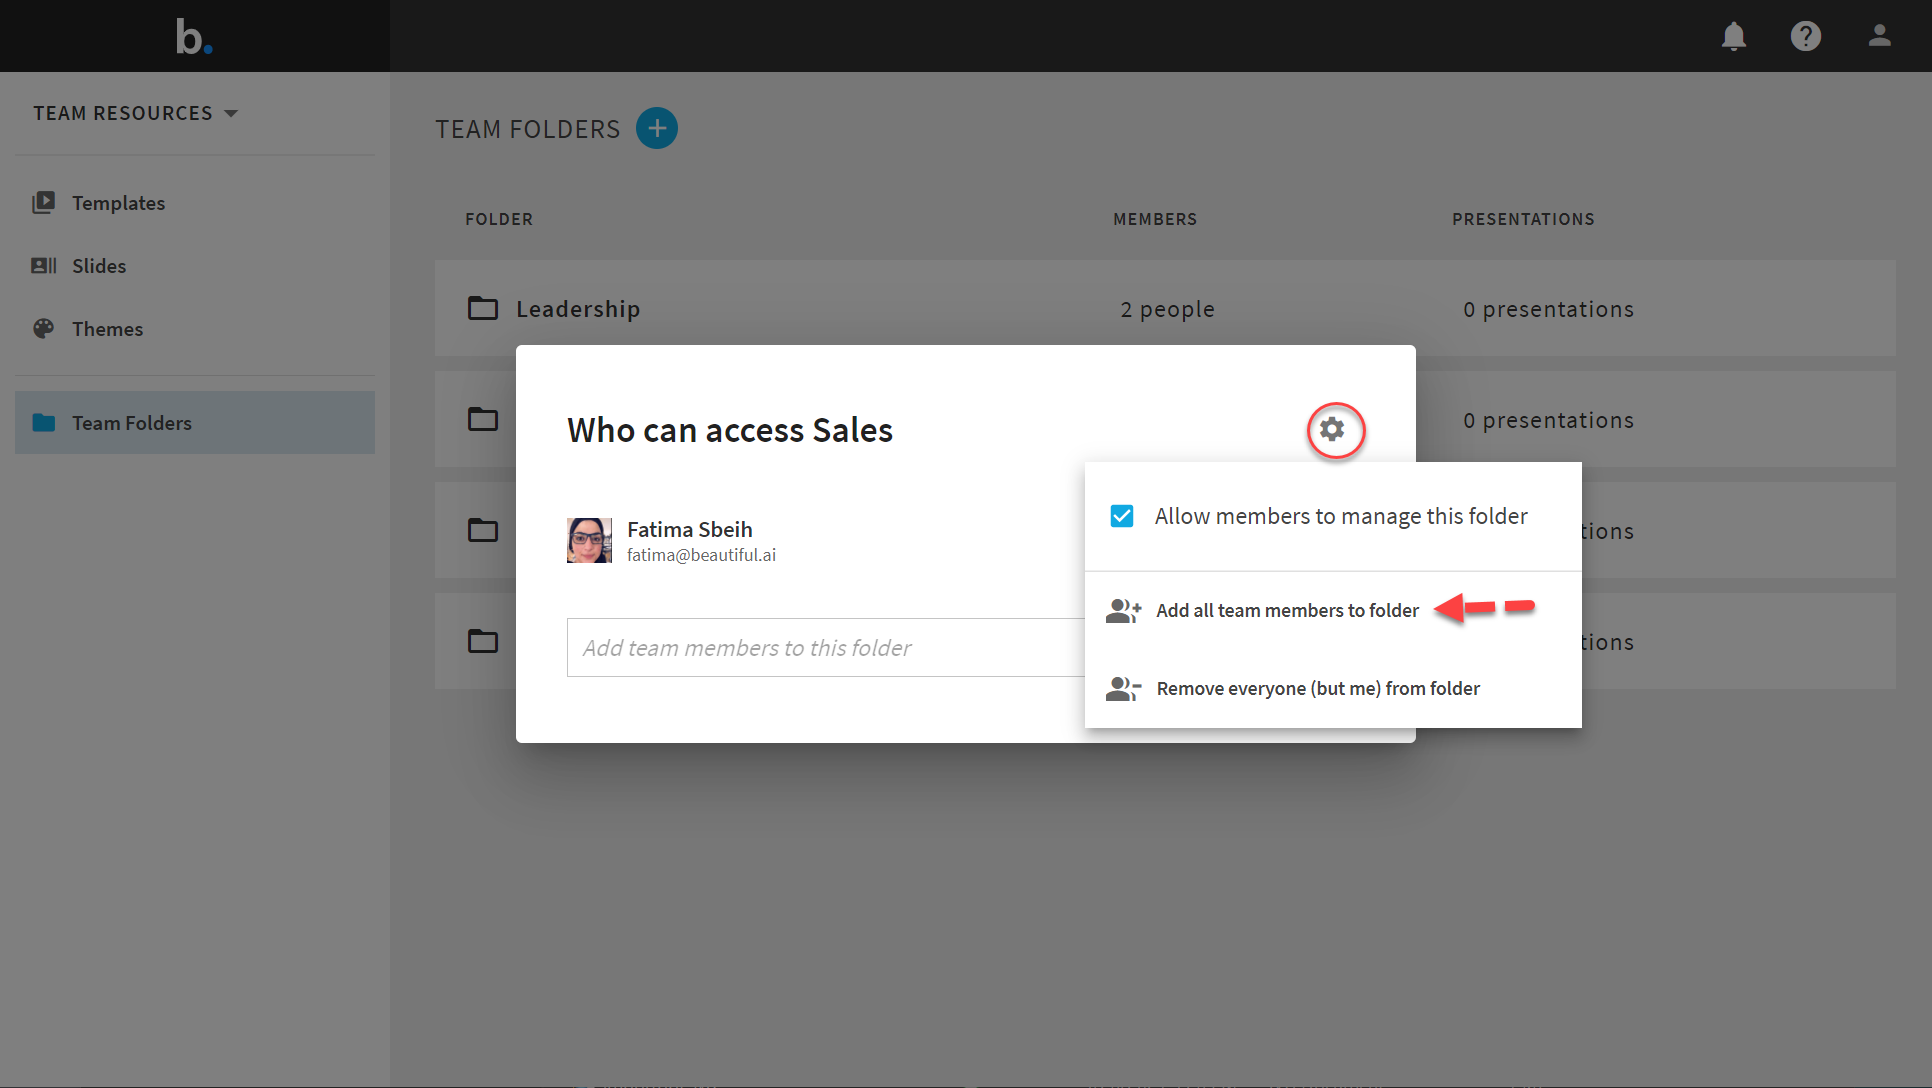Click Fatima Sbeih's avatar photo
The image size is (1932, 1088).
pos(589,540)
